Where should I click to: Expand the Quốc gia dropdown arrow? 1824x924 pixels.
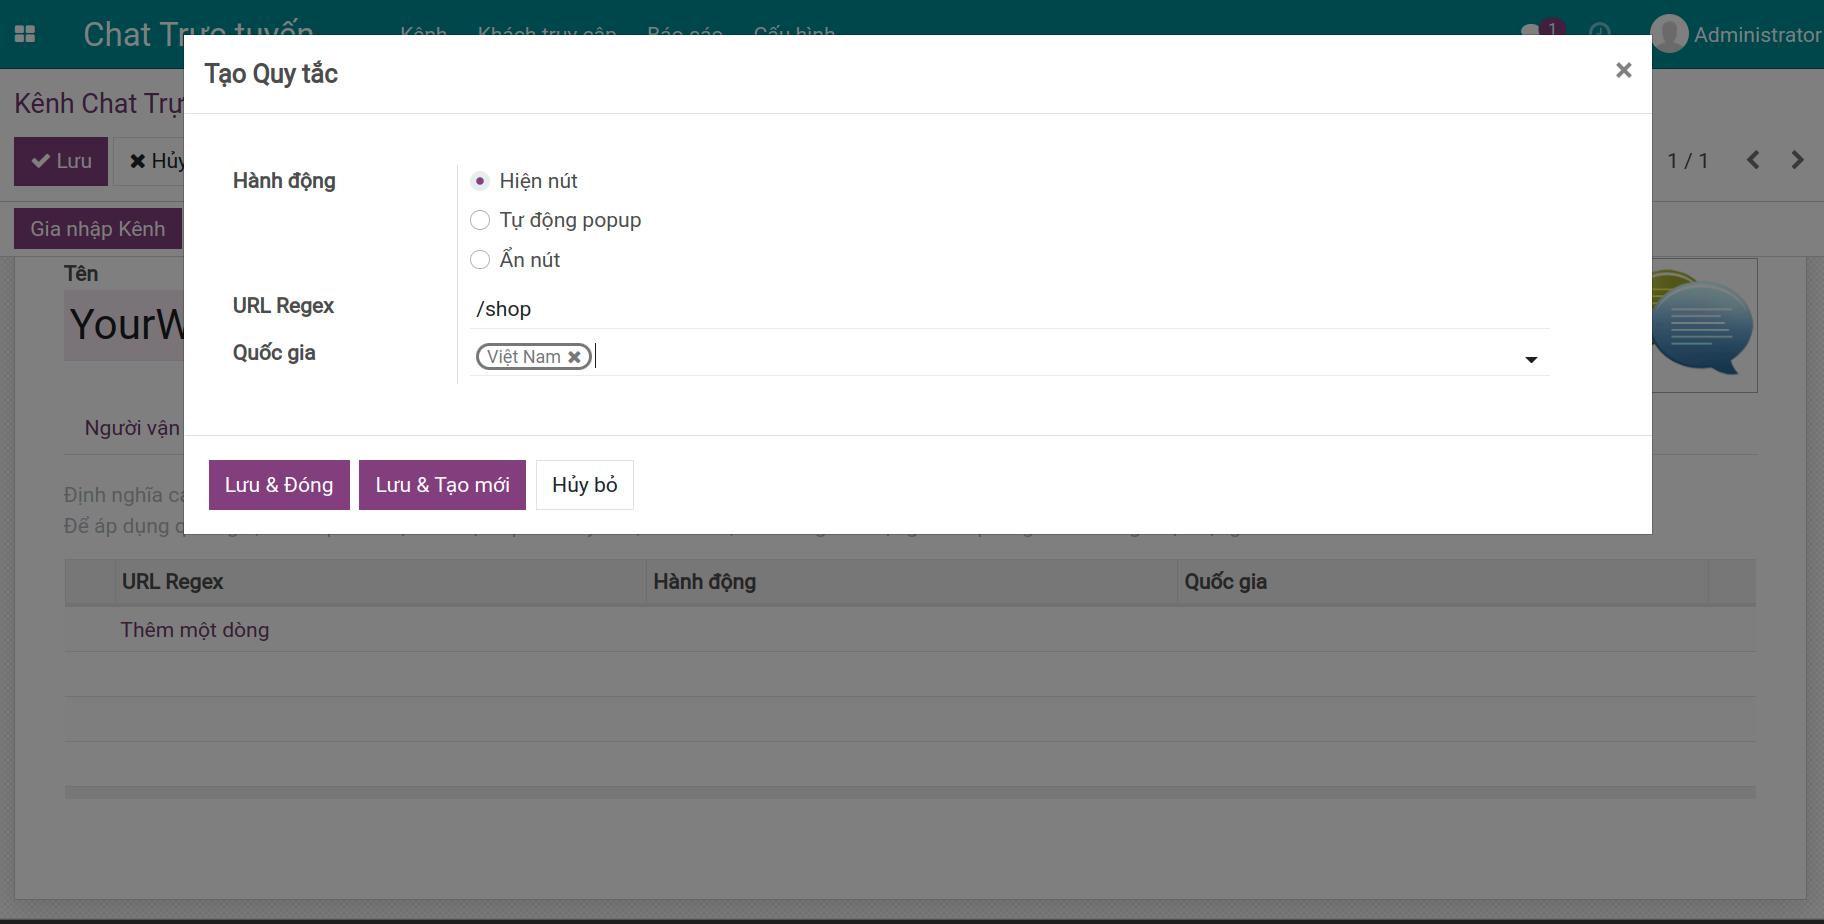point(1530,359)
